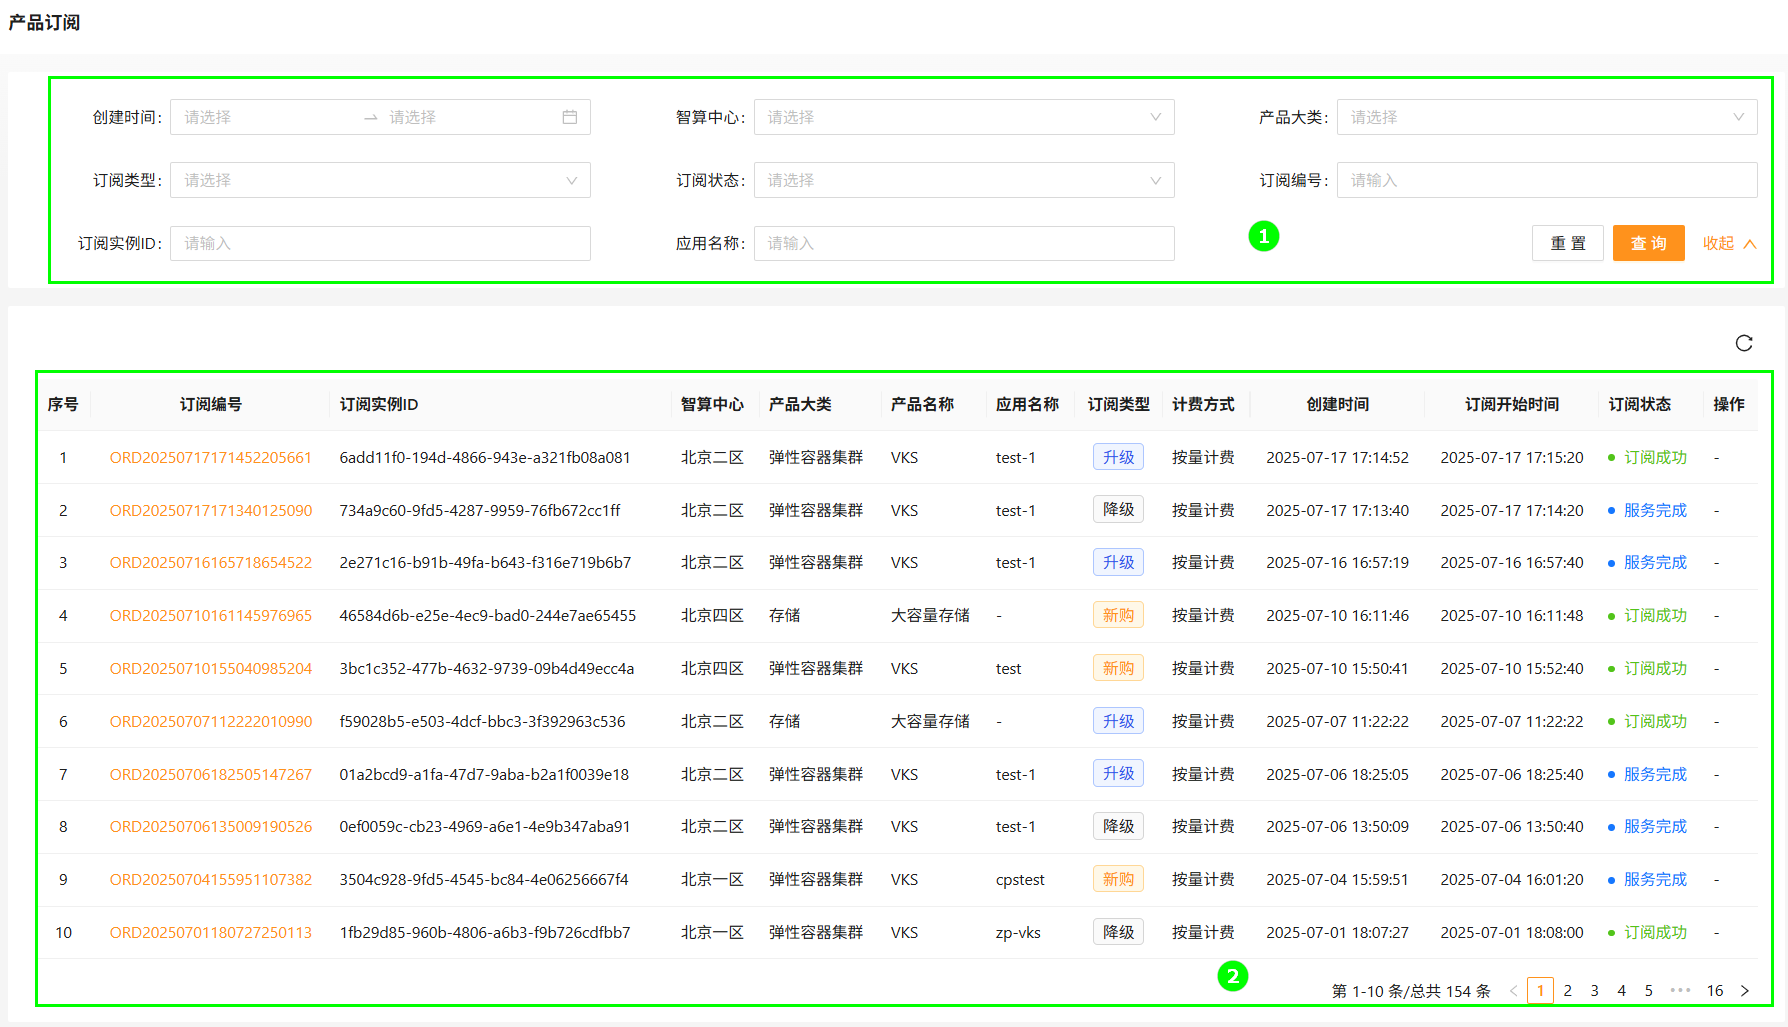Click app name zp-vks in row 10

tap(1018, 932)
